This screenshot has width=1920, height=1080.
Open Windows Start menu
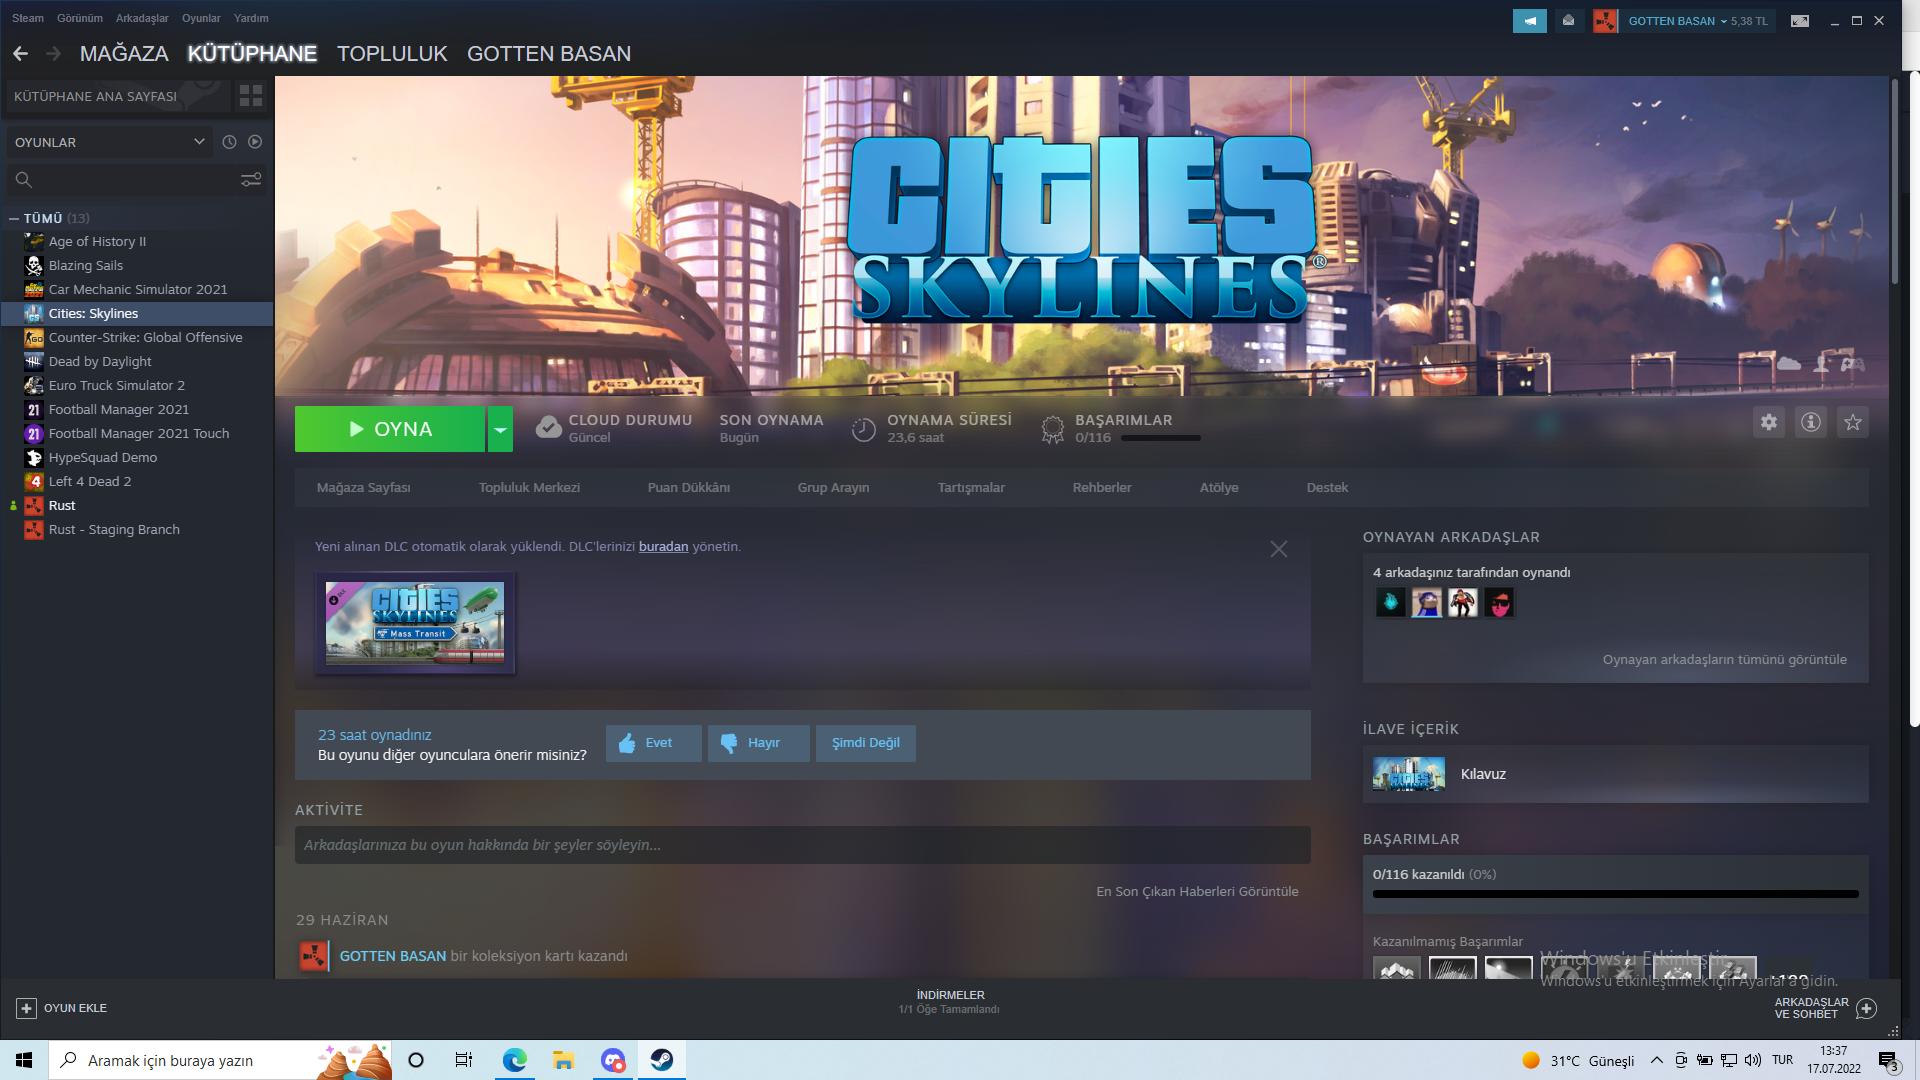tap(24, 1060)
